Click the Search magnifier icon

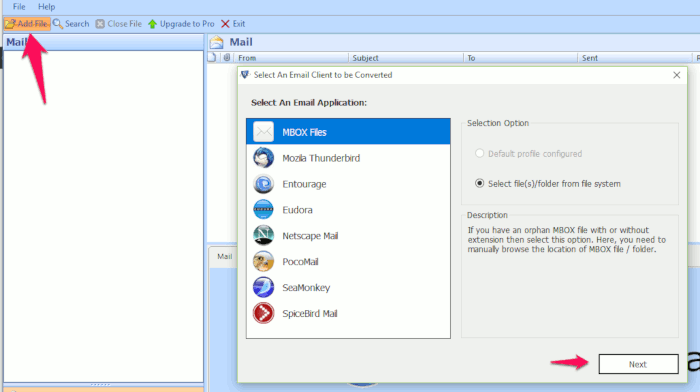tap(58, 24)
